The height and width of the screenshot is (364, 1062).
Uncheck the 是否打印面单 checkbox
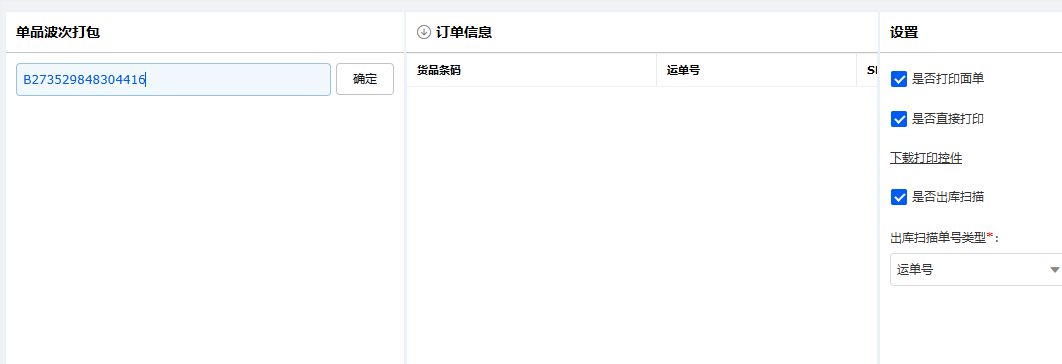pos(899,79)
